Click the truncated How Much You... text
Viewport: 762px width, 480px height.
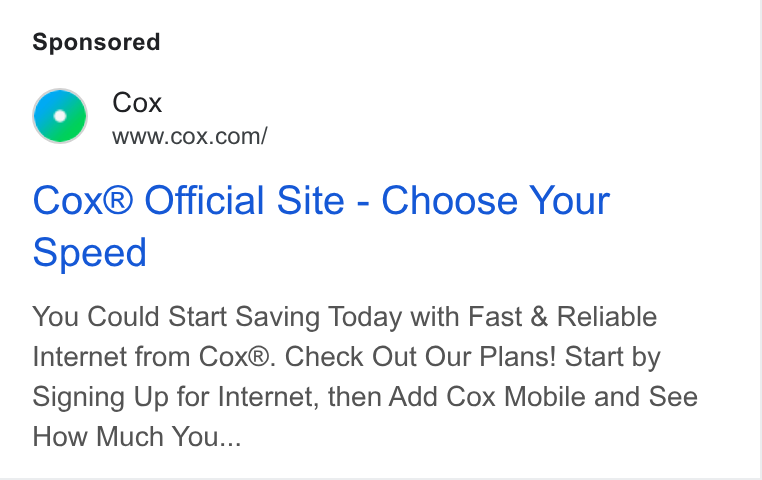tap(137, 436)
